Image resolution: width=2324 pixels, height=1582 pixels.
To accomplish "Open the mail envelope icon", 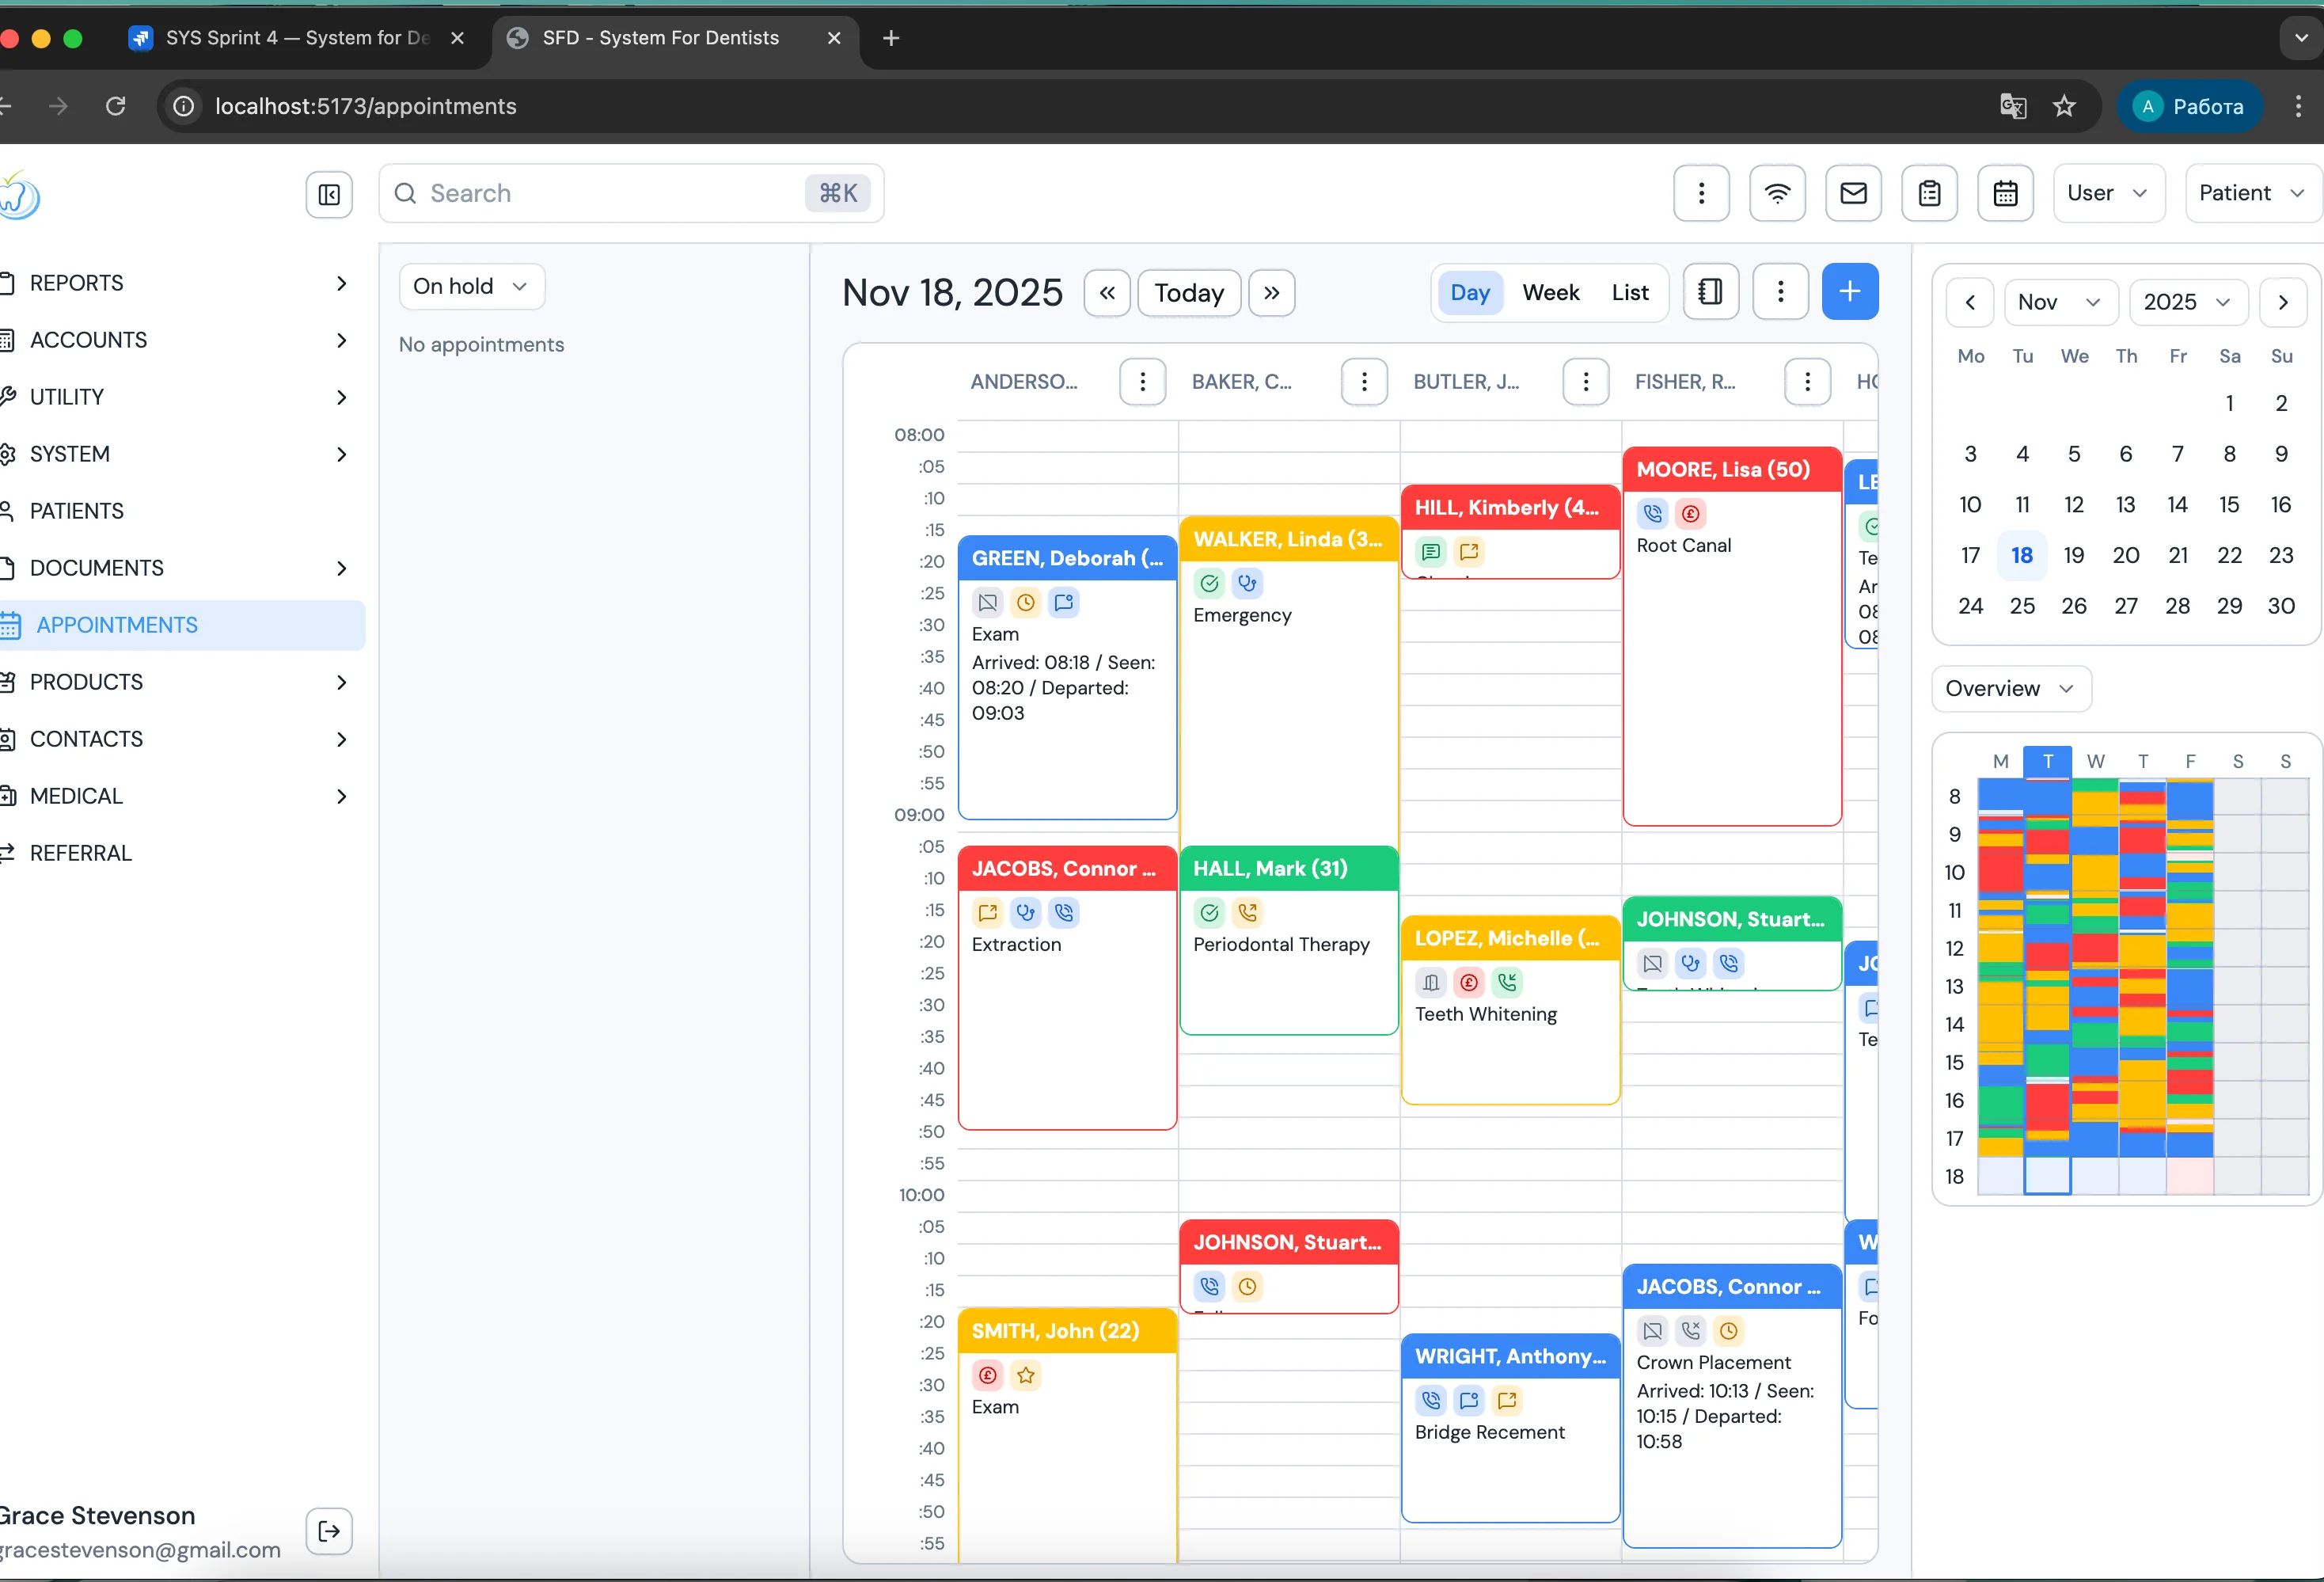I will coord(1853,193).
